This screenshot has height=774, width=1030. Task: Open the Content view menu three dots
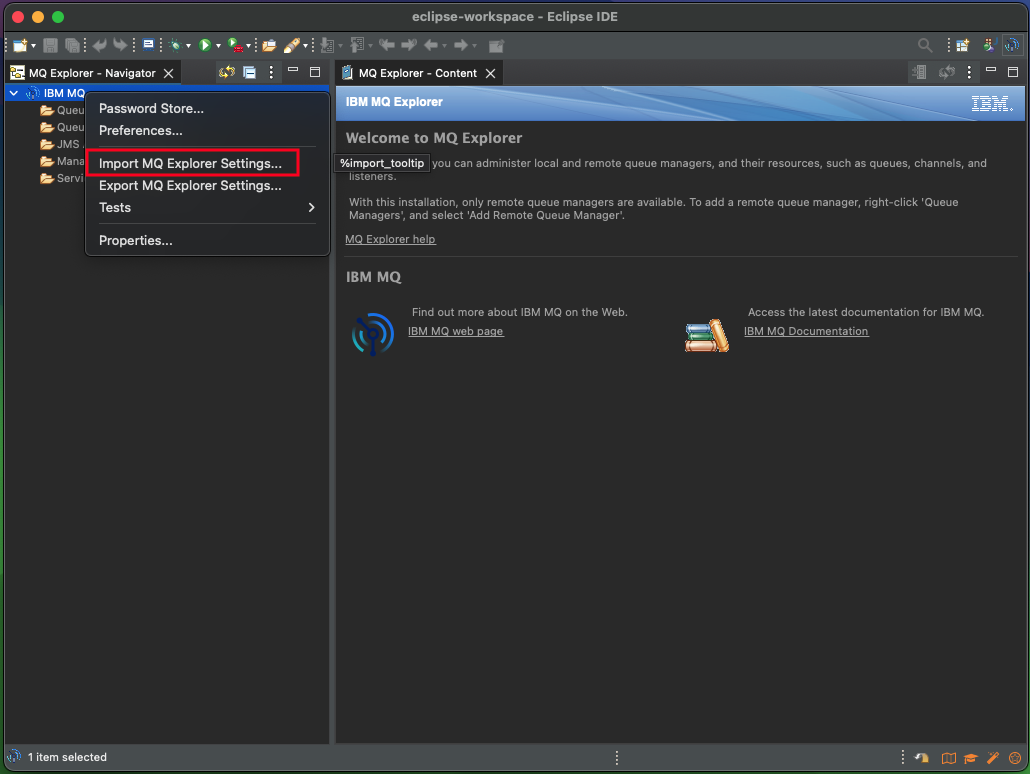click(x=969, y=72)
